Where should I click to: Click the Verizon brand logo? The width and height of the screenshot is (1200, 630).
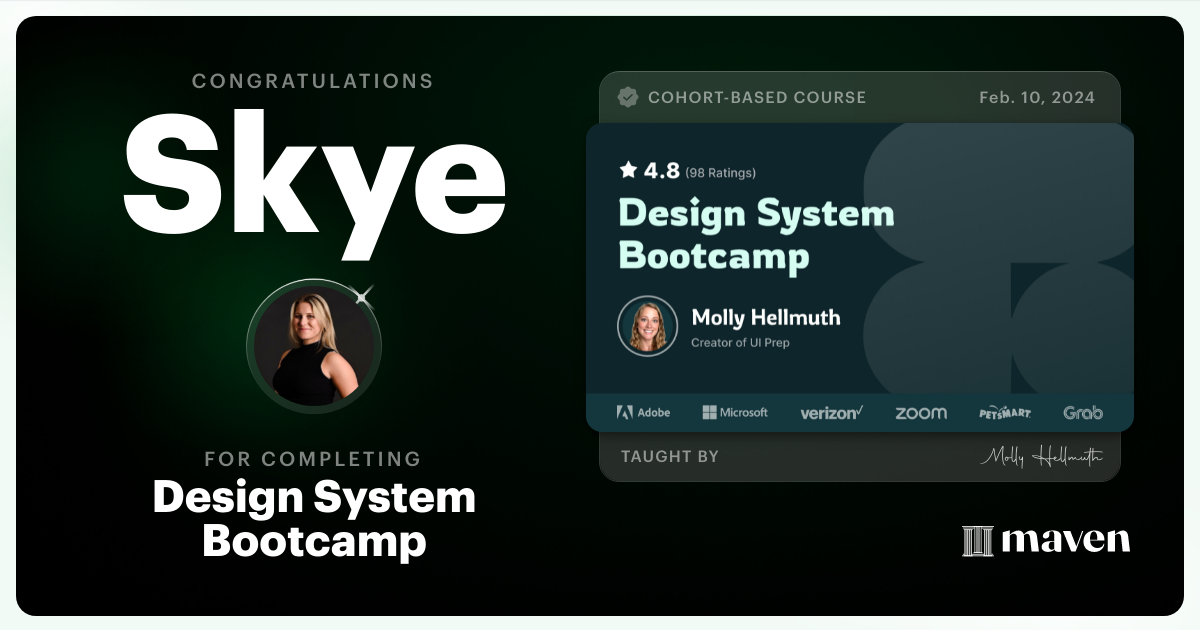pos(830,412)
